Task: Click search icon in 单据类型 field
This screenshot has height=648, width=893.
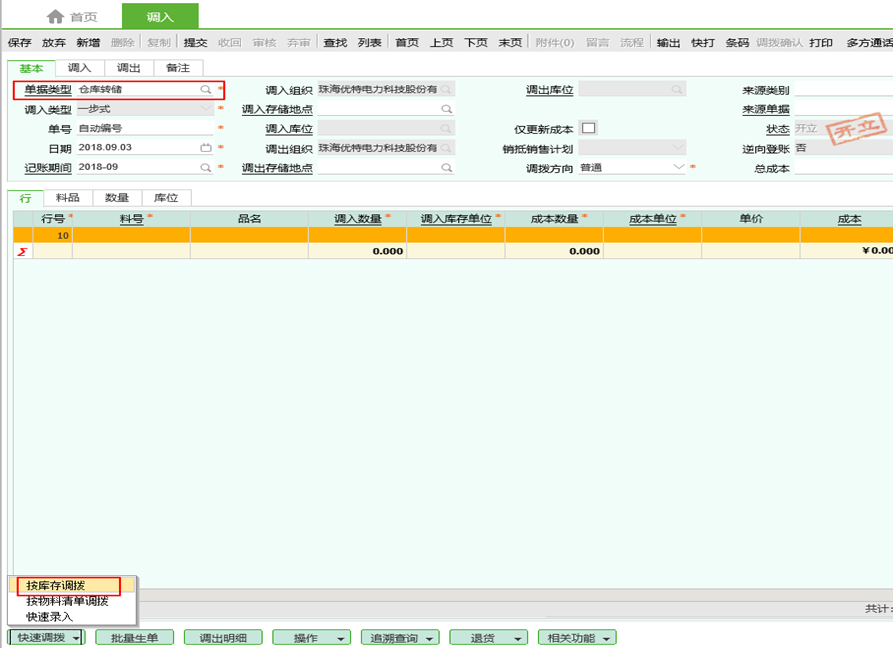Action: click(205, 90)
